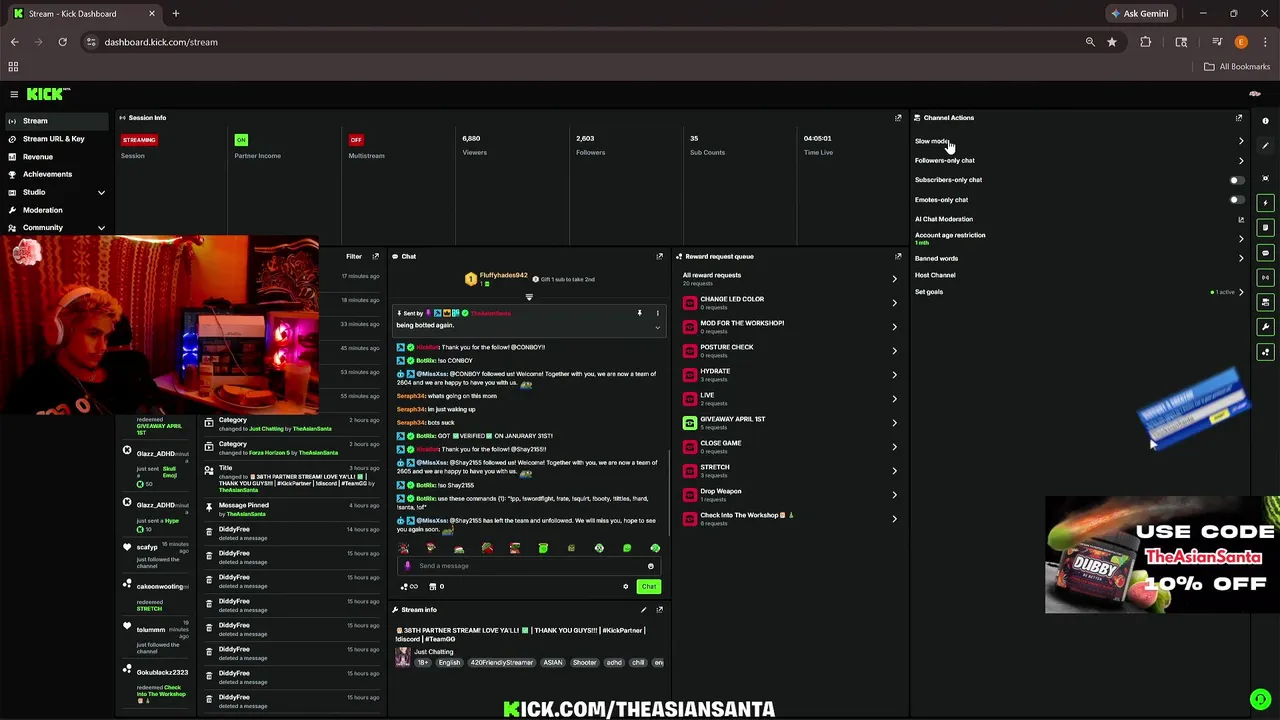Viewport: 1280px width, 720px height.
Task: Expand the Community sidebar section
Action: pos(101,228)
